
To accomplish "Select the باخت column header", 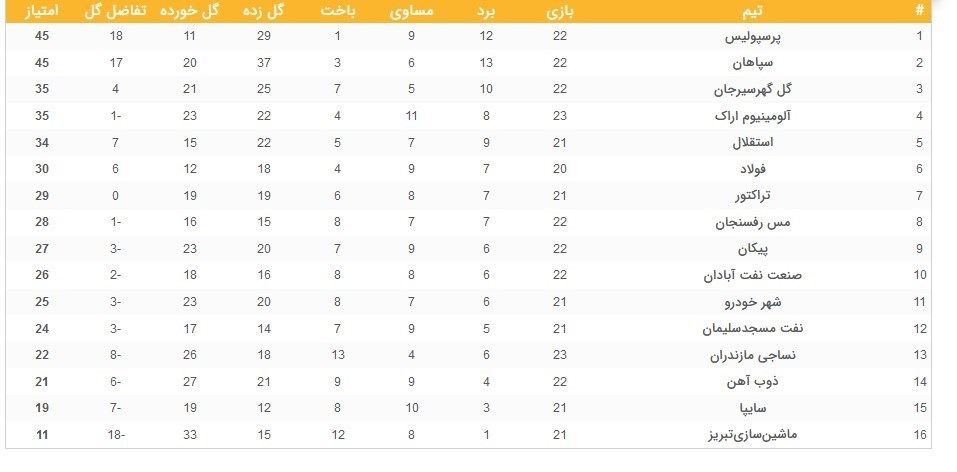I will (x=338, y=12).
